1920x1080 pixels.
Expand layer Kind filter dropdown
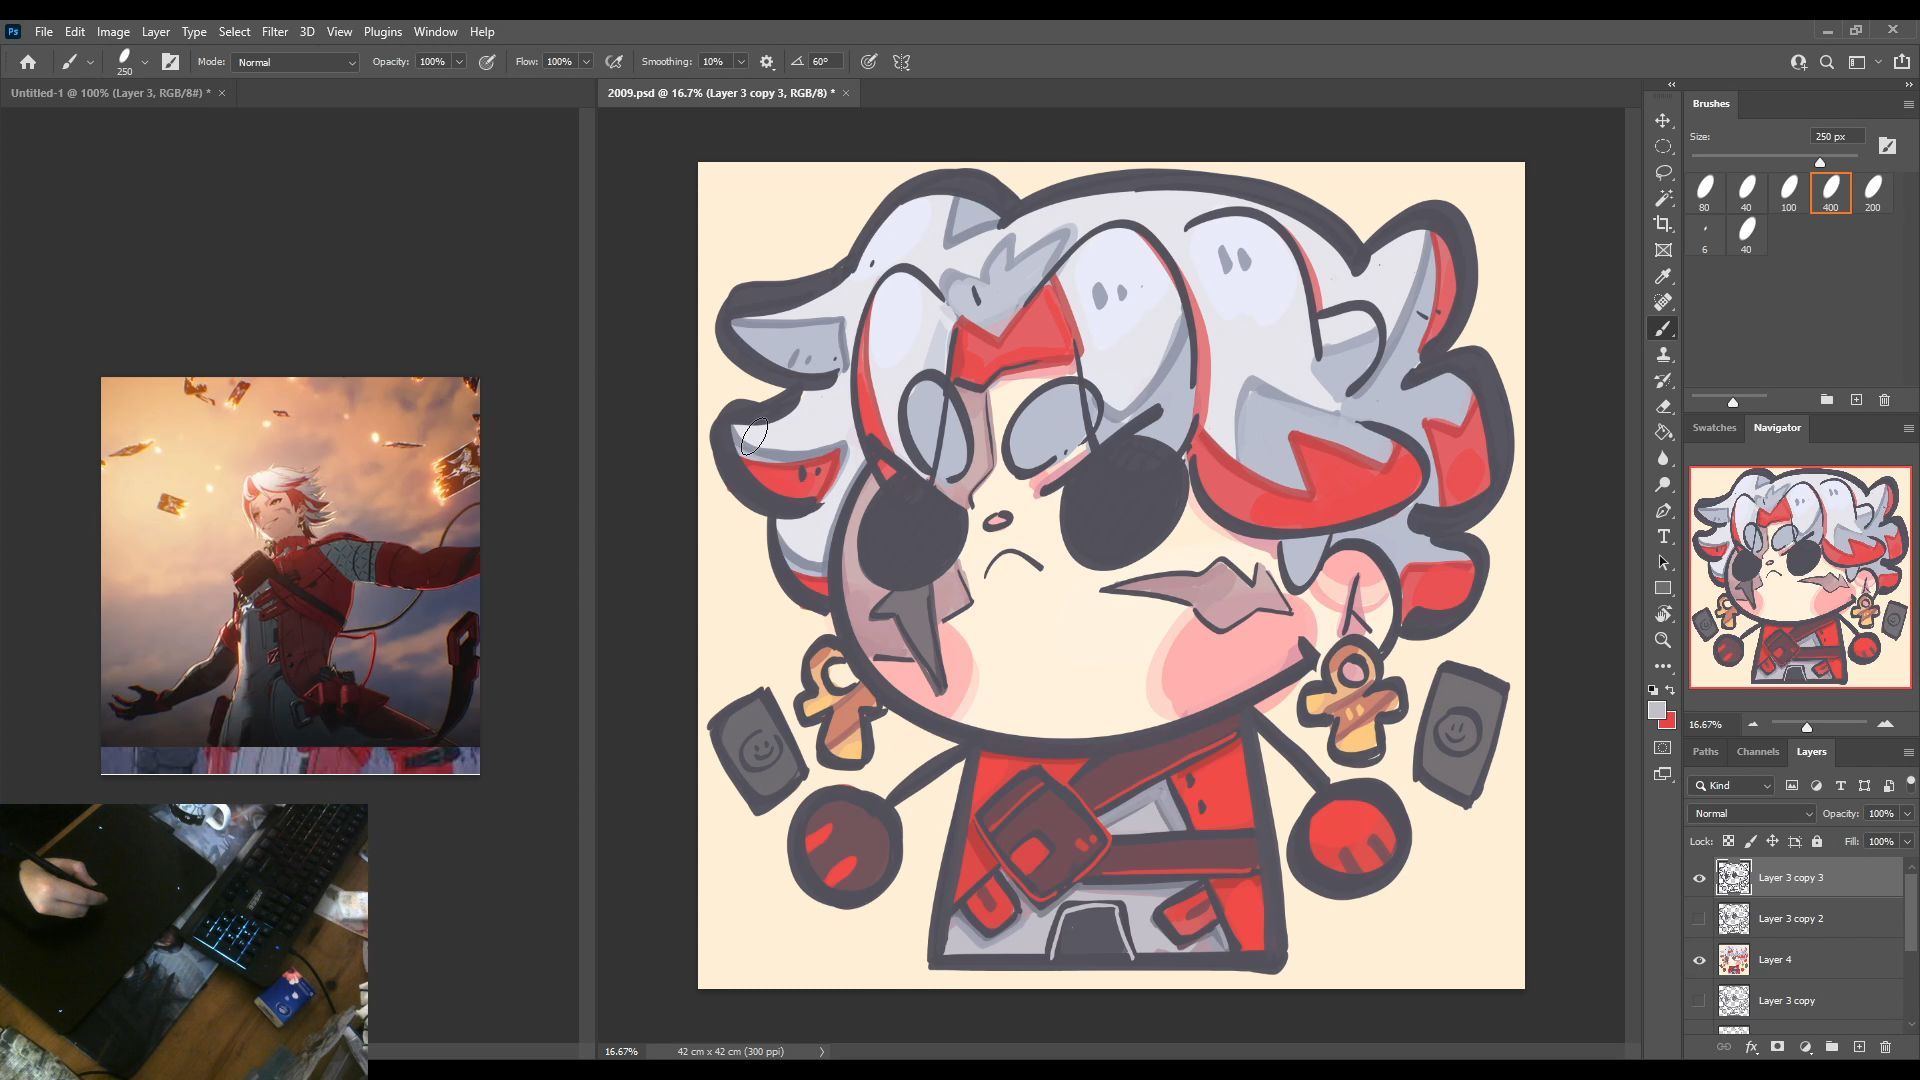point(1732,785)
